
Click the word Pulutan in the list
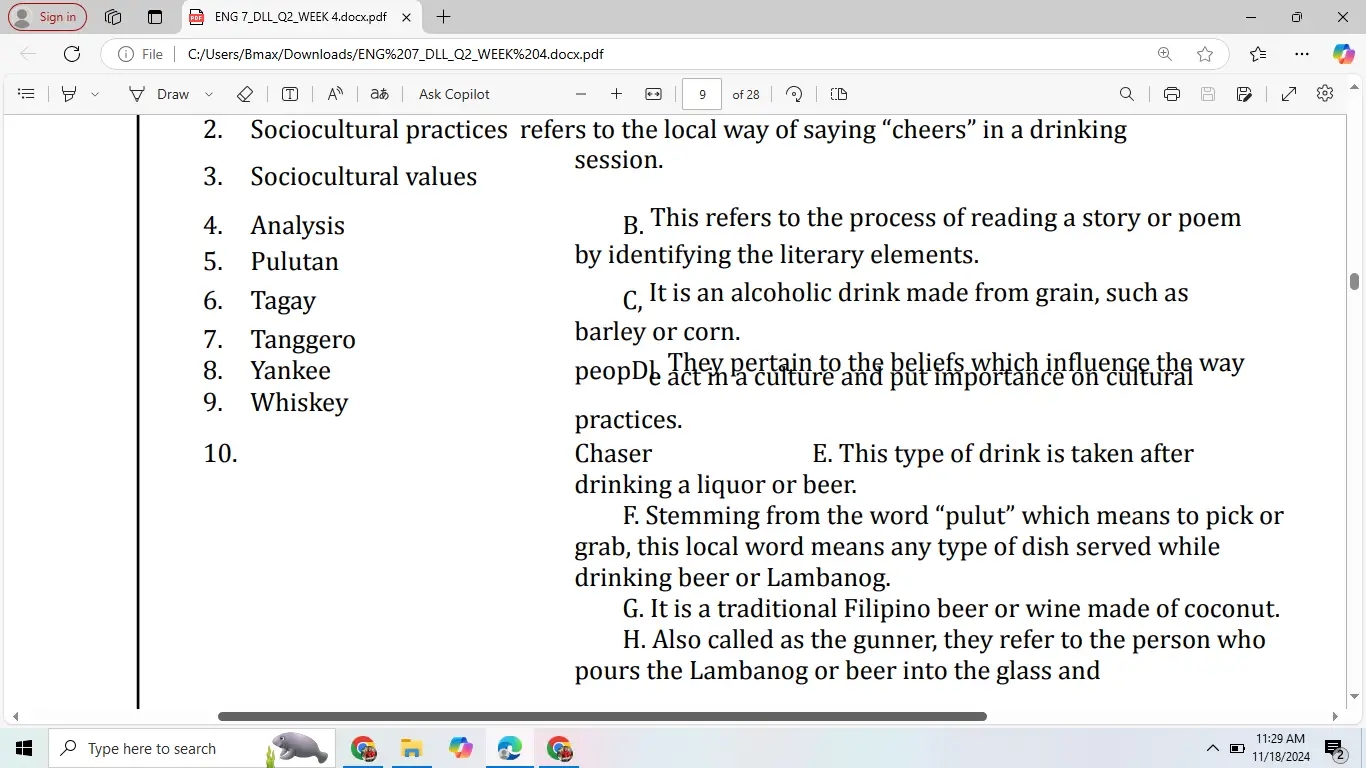[295, 262]
